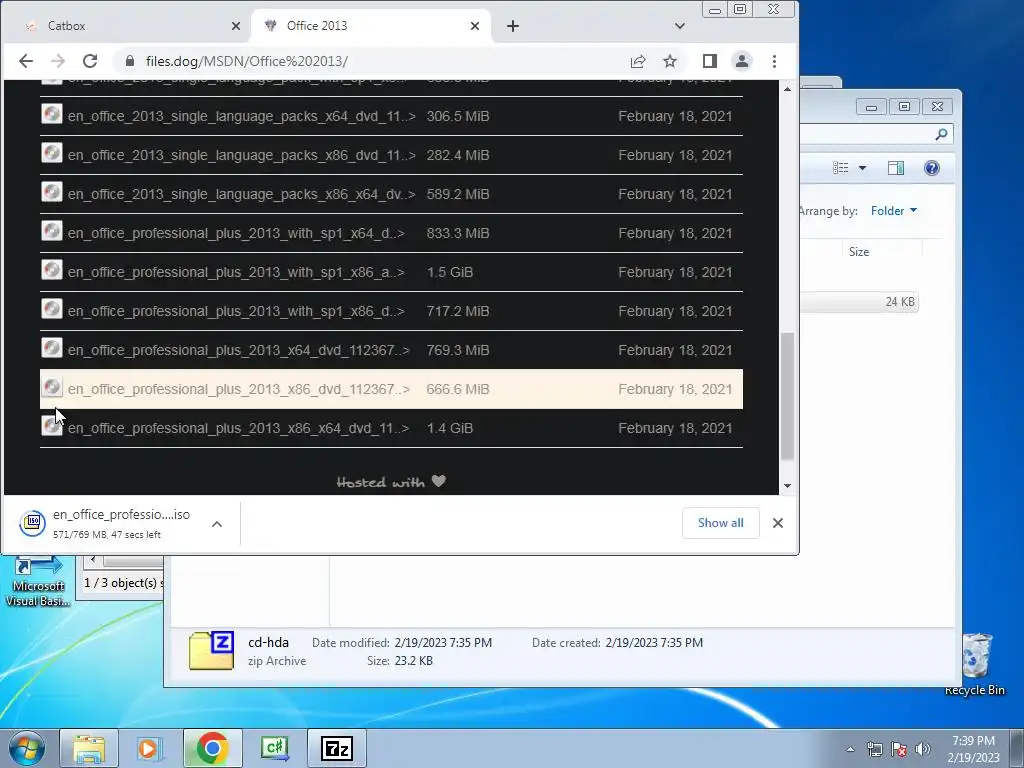Open the 7-Zip taskbar icon
1024x768 pixels.
pyautogui.click(x=337, y=748)
